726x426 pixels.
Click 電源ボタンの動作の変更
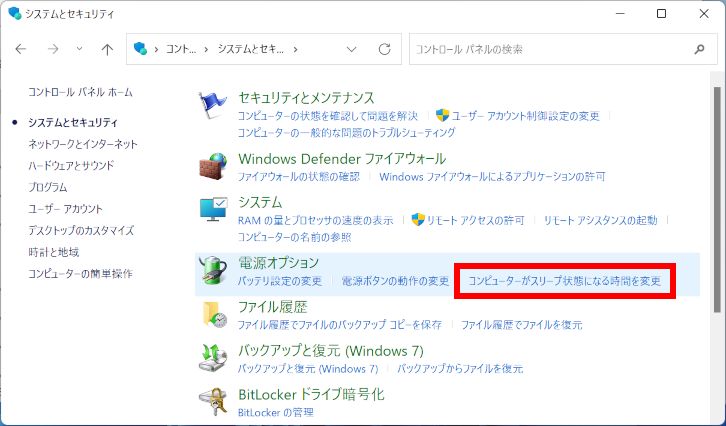(395, 281)
